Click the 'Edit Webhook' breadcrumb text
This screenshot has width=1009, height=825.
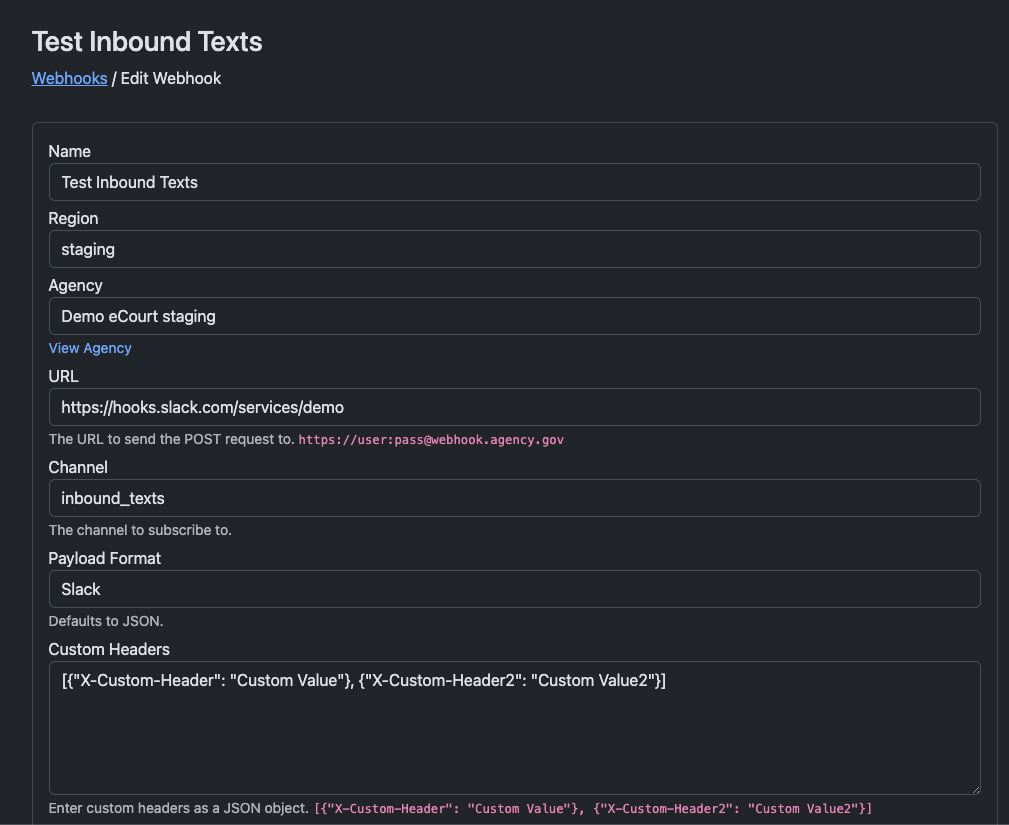tap(171, 79)
